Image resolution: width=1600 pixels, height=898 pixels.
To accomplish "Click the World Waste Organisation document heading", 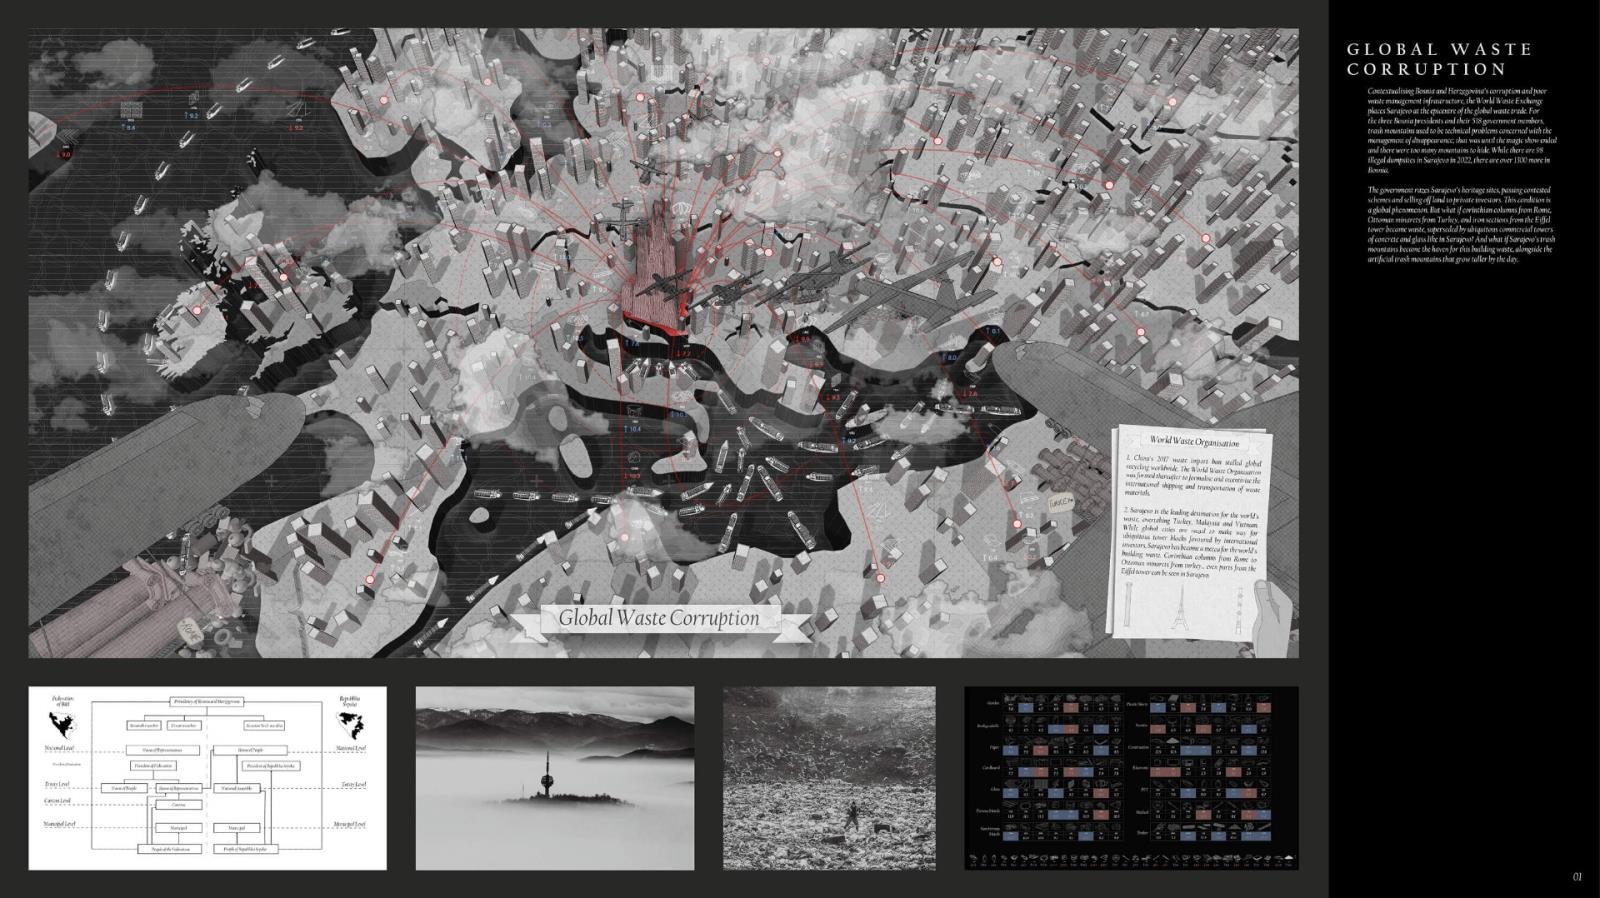I will coord(1193,441).
